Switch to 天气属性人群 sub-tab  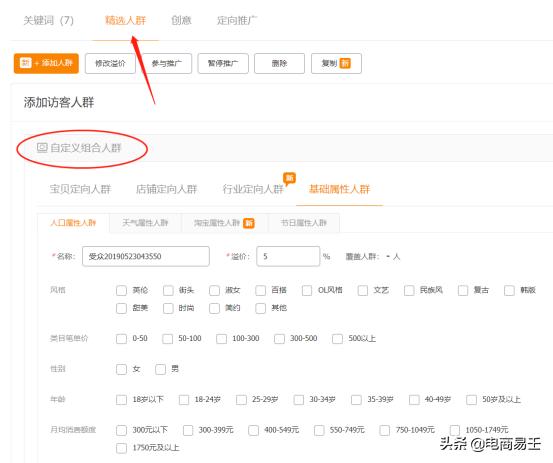pyautogui.click(x=145, y=223)
